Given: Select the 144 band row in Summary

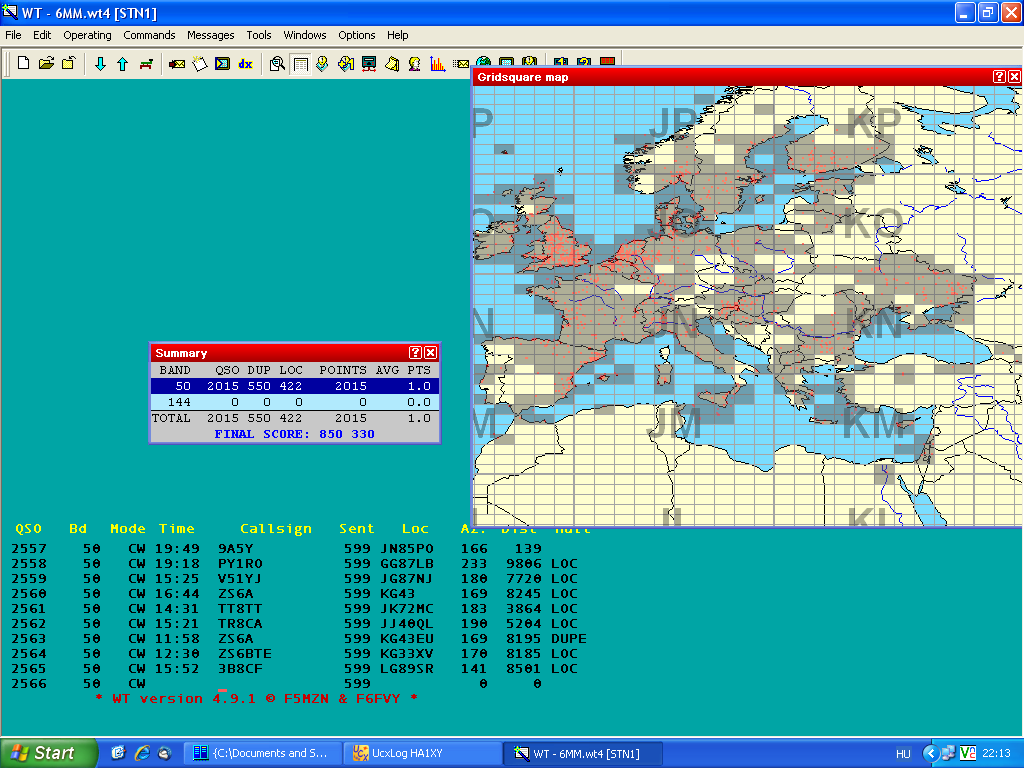Looking at the screenshot, I should pyautogui.click(x=295, y=402).
